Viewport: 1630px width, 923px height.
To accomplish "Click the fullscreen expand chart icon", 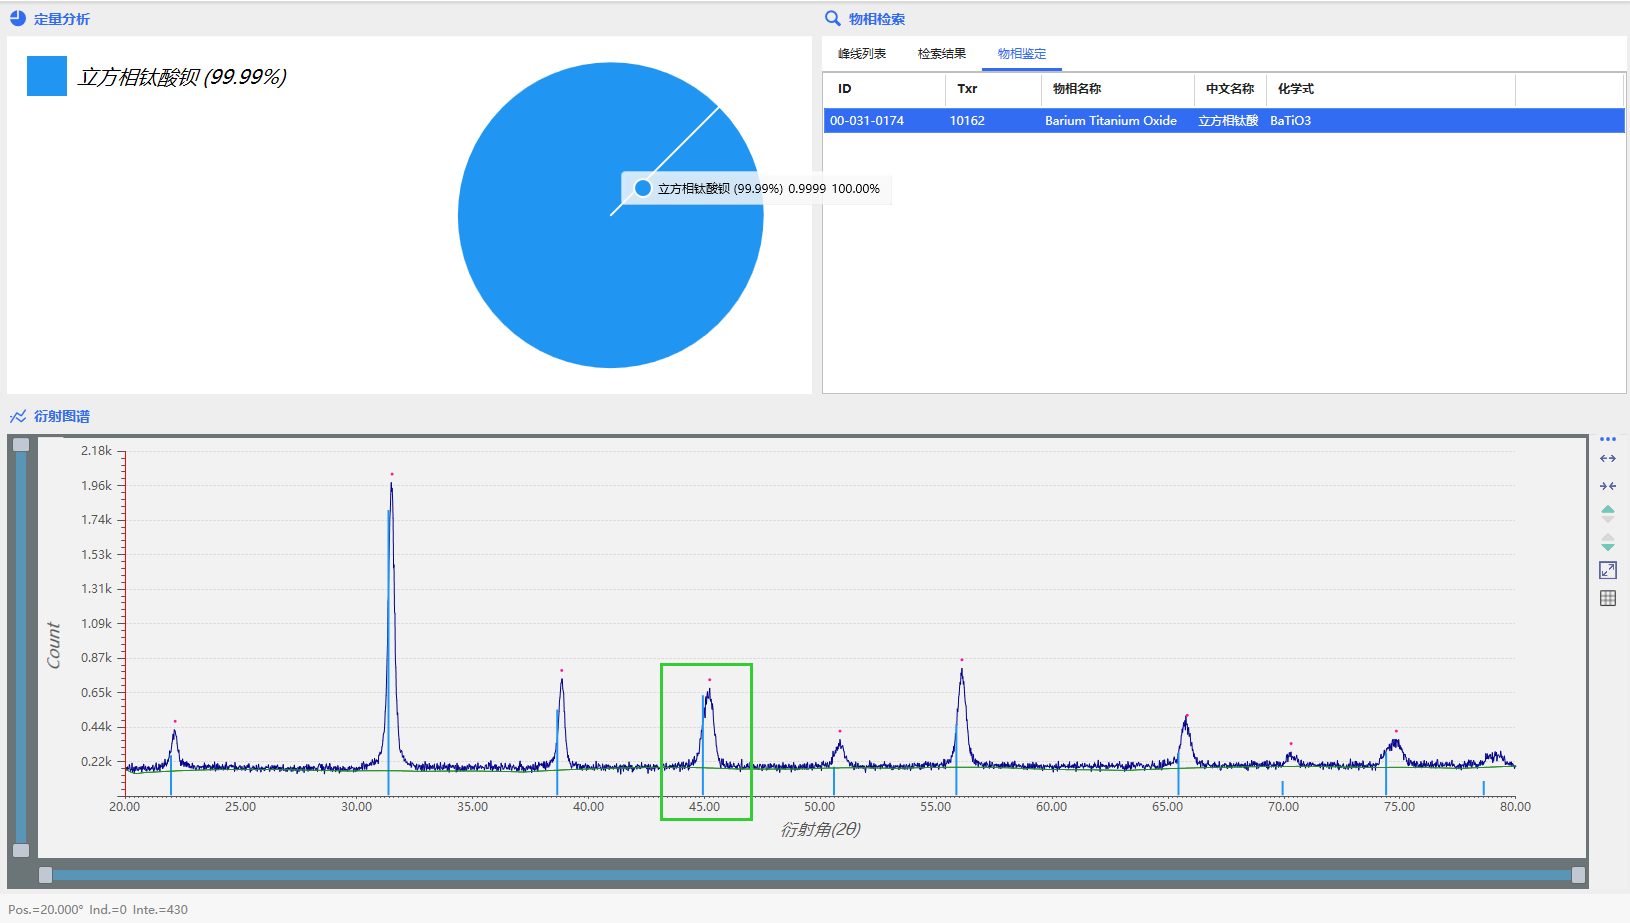I will pyautogui.click(x=1607, y=570).
